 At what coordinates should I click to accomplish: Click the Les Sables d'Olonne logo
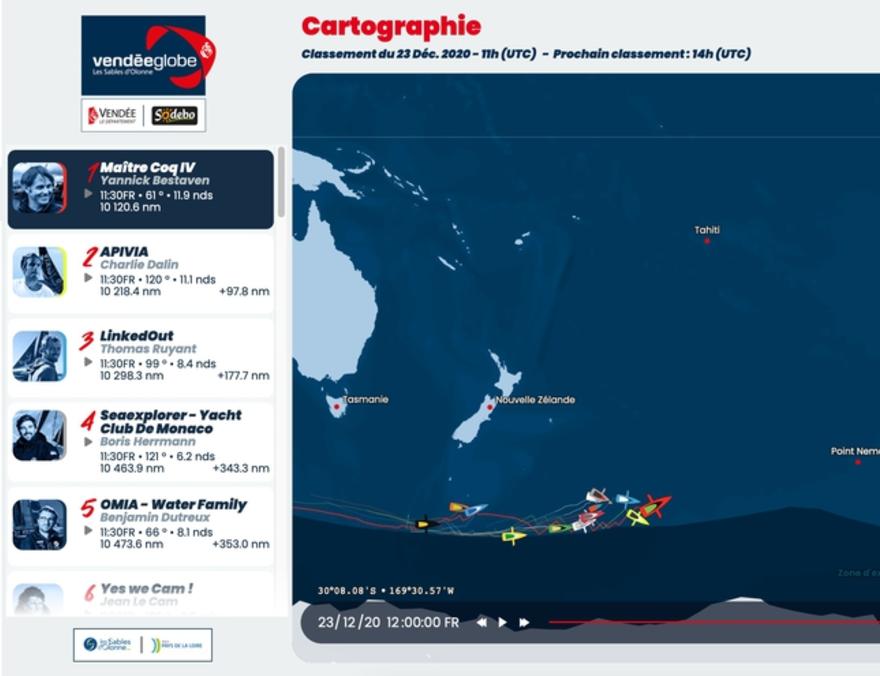(107, 644)
